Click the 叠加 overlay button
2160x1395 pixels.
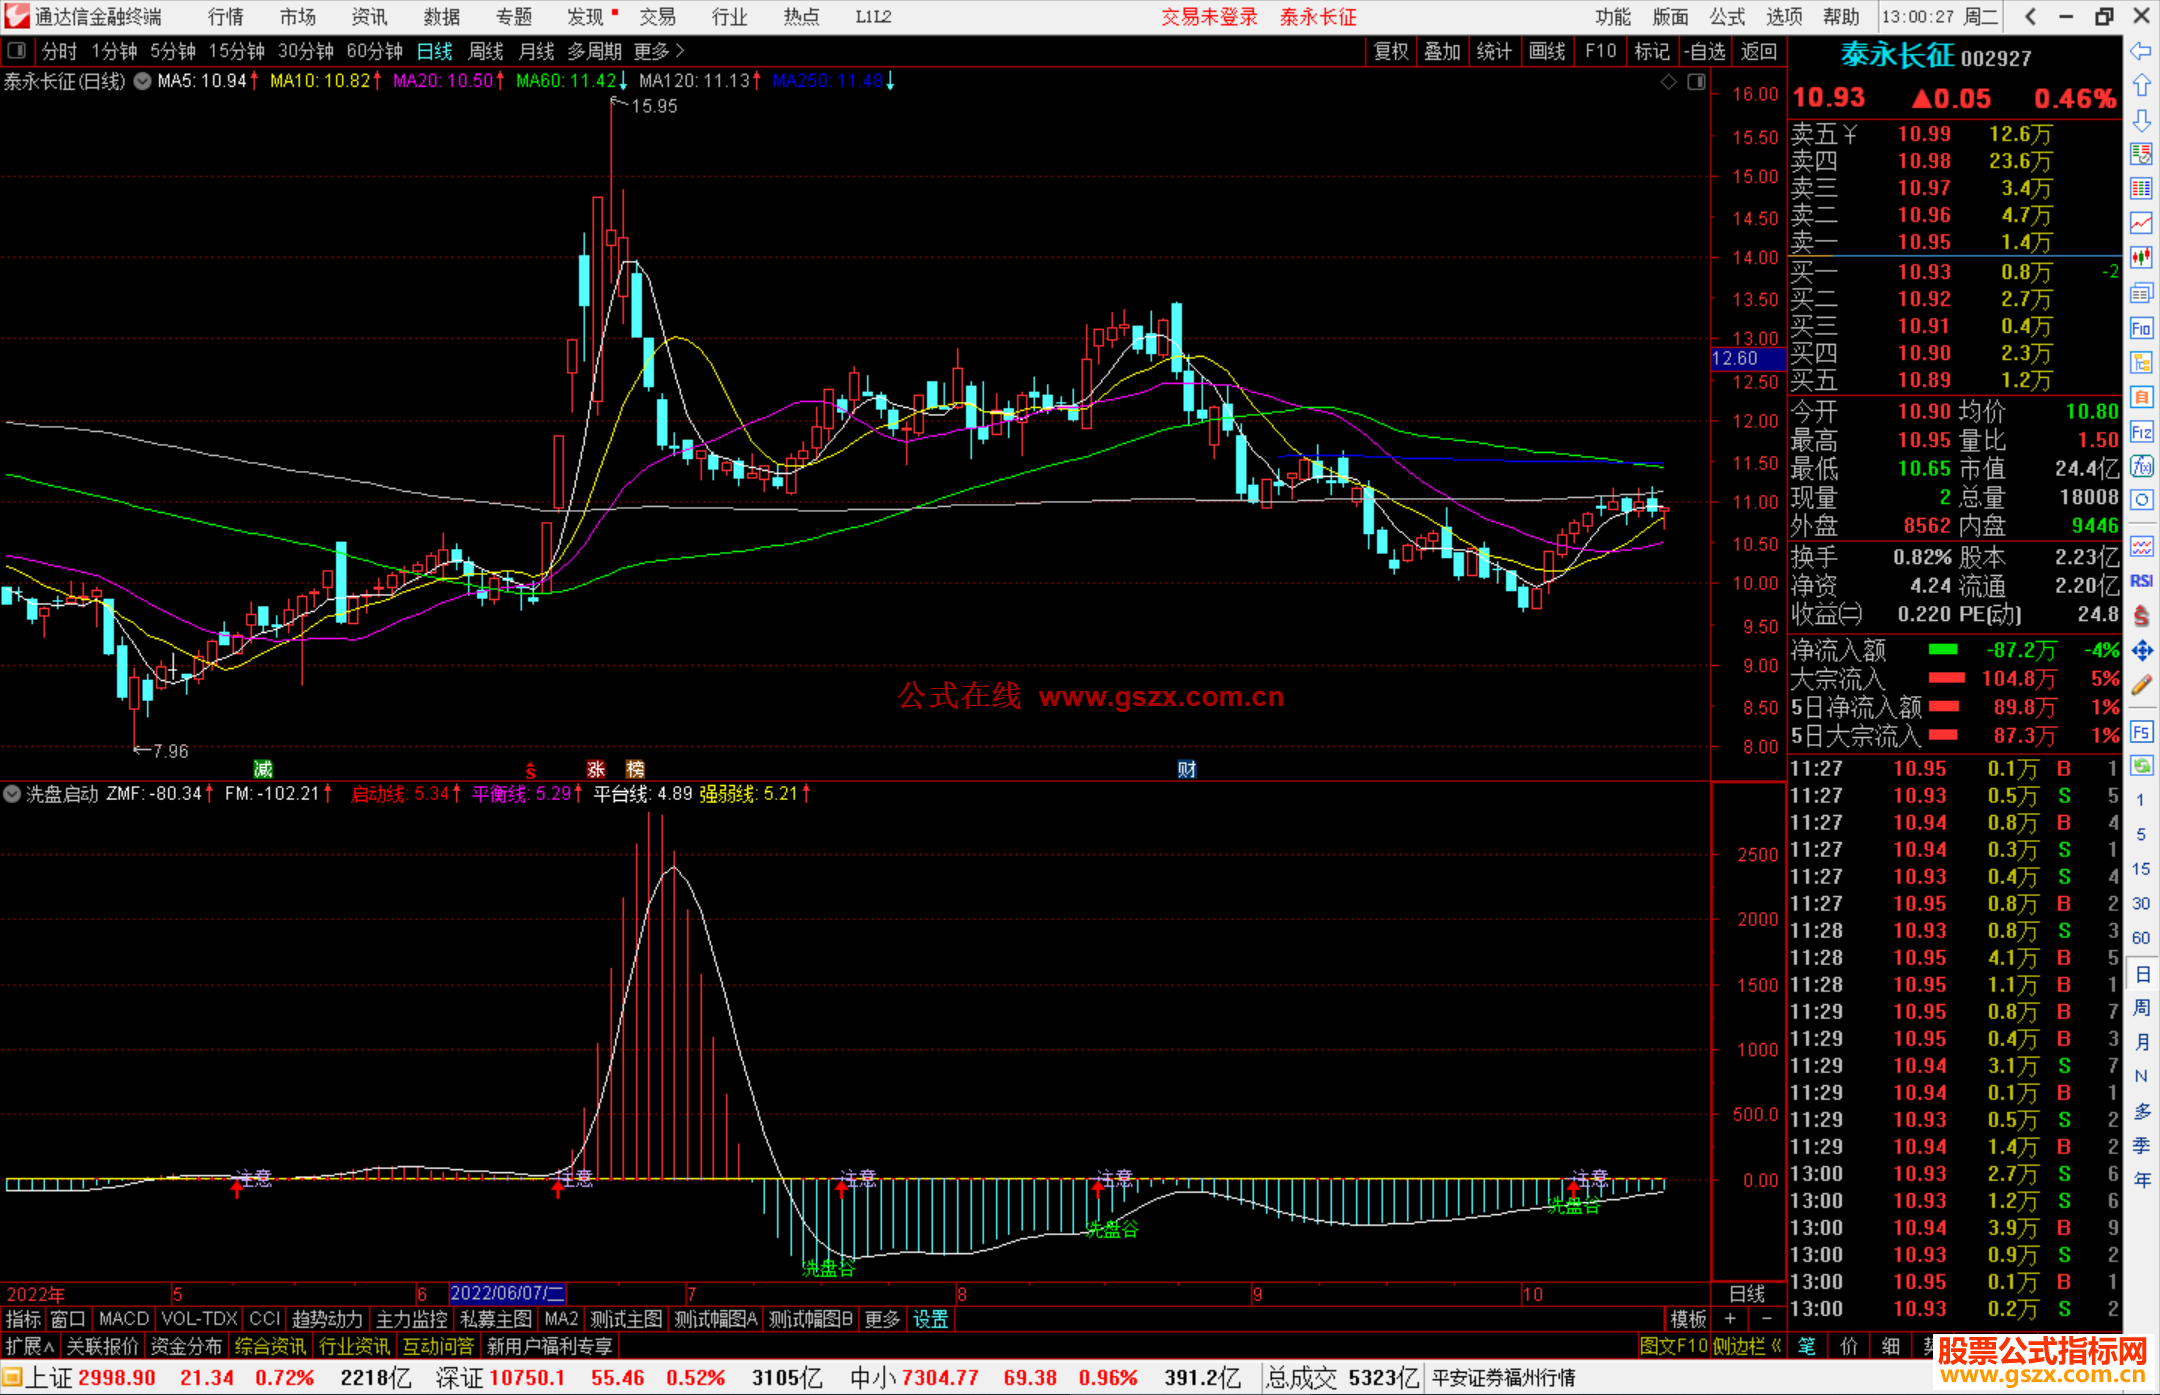pos(1443,51)
